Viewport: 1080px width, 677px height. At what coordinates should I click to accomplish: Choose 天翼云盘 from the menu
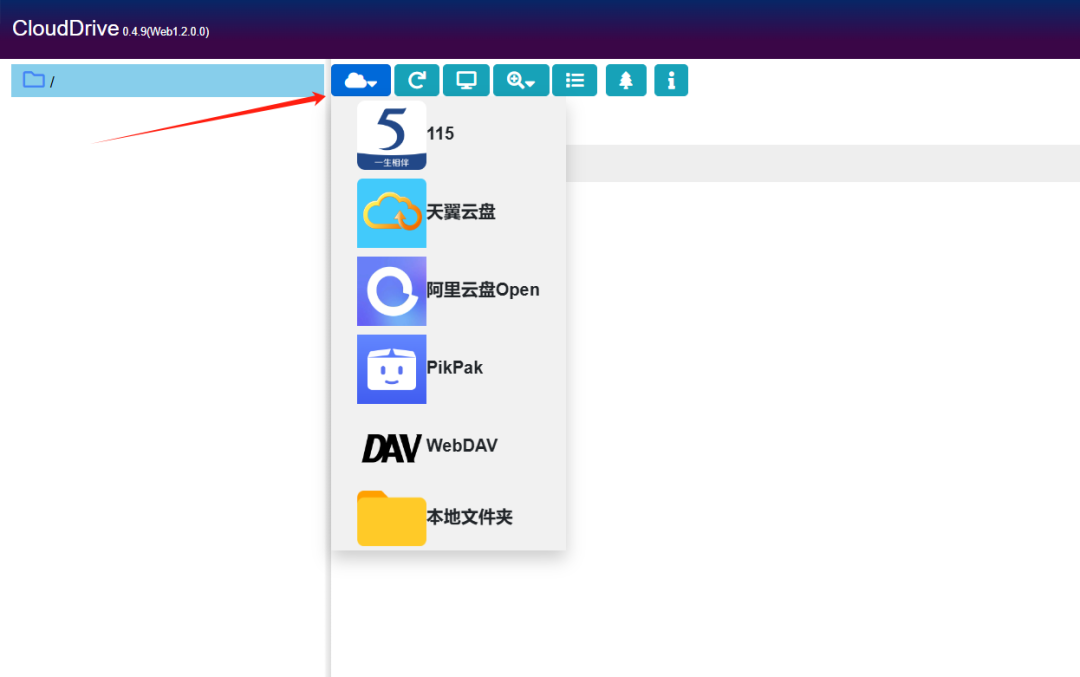point(461,212)
